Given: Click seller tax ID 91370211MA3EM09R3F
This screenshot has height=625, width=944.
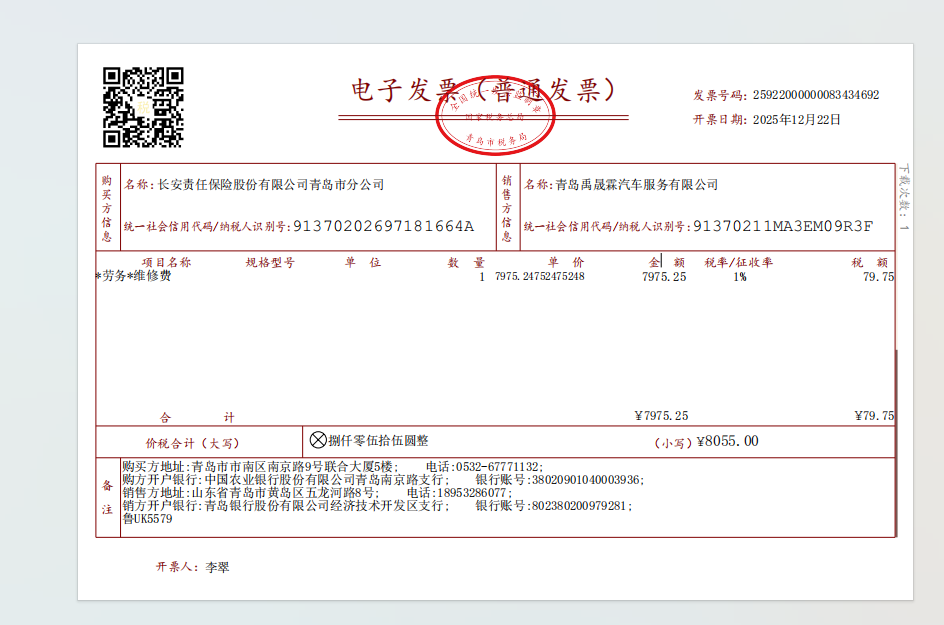Looking at the screenshot, I should [x=783, y=227].
